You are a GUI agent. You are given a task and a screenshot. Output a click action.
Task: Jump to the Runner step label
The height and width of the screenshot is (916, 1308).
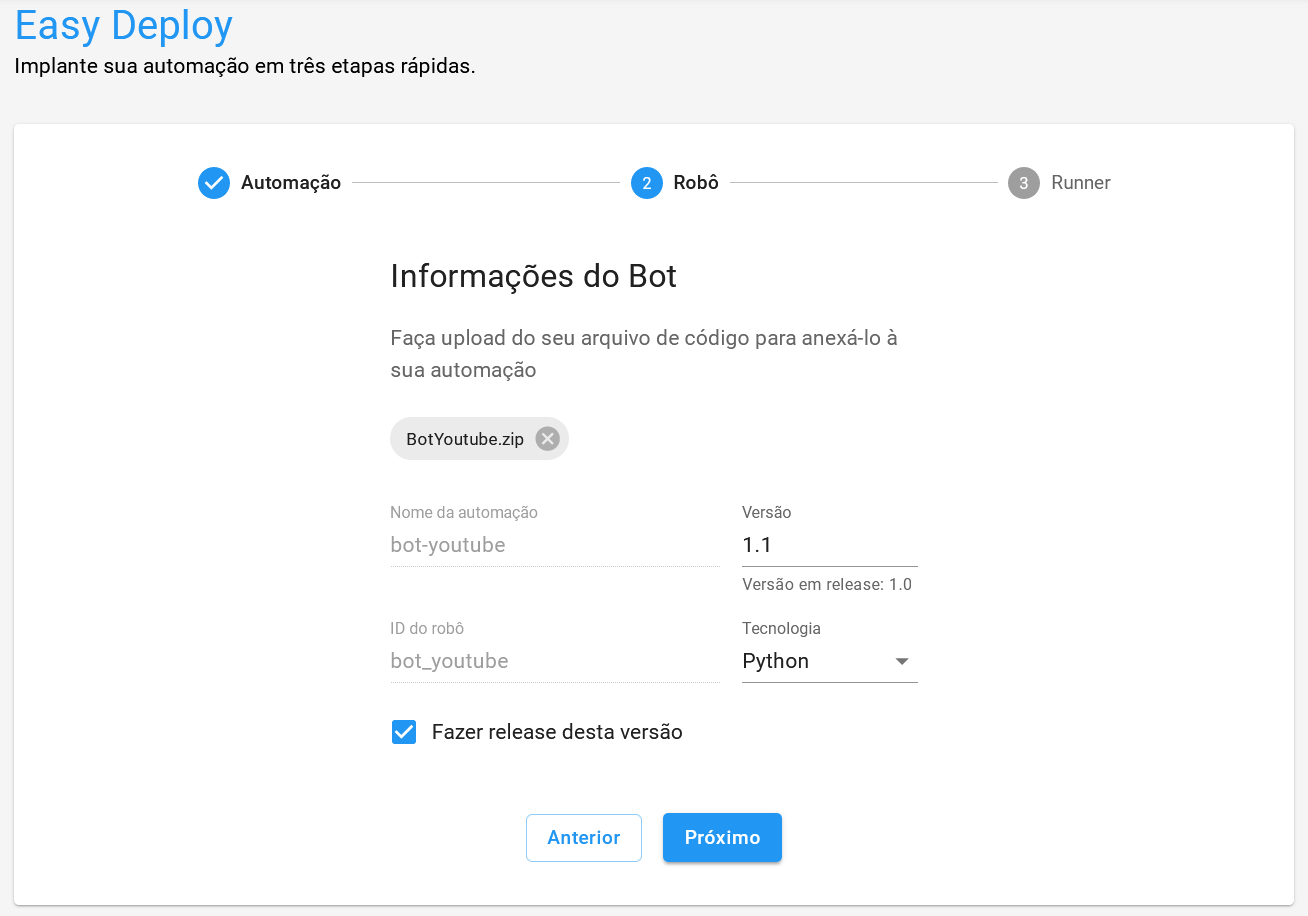[x=1081, y=183]
